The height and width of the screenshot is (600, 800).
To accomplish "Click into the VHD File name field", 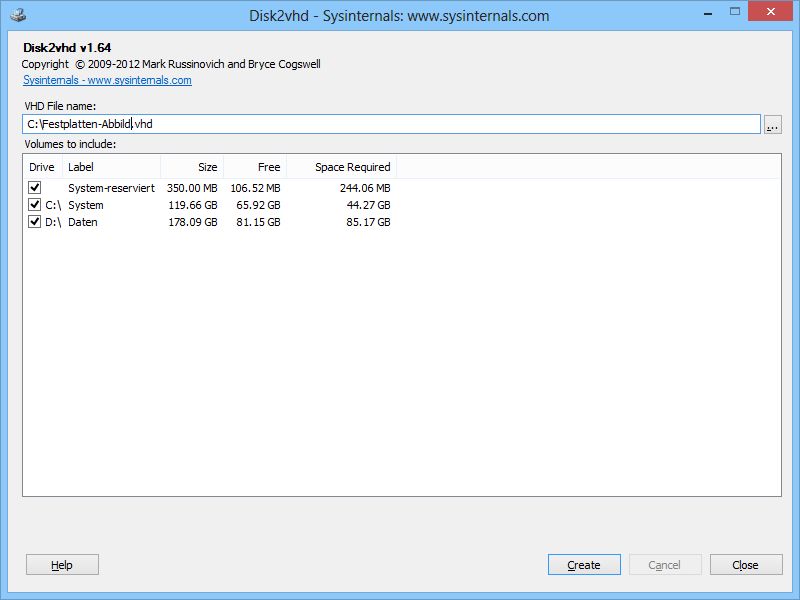I will (391, 124).
